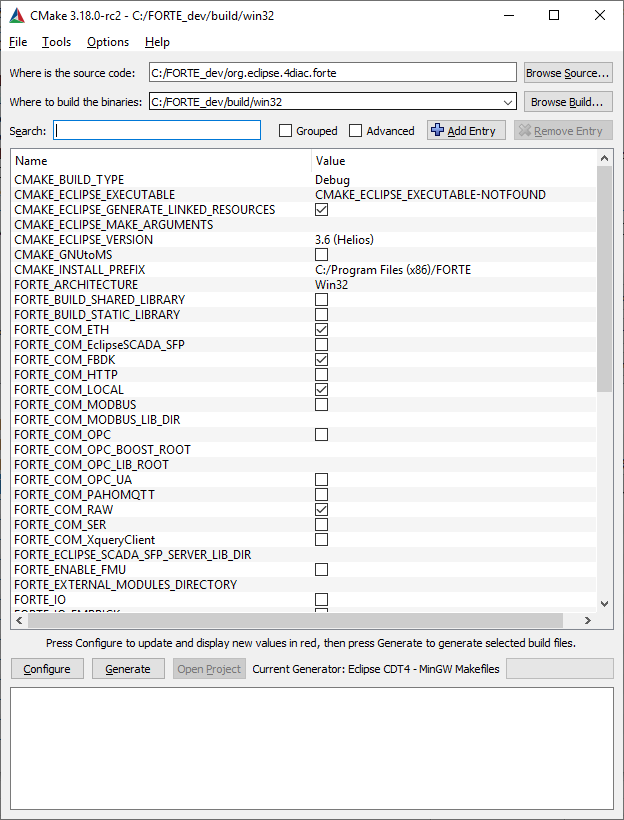Click the horizontal scrollbar left arrow
The width and height of the screenshot is (624, 820).
19,620
